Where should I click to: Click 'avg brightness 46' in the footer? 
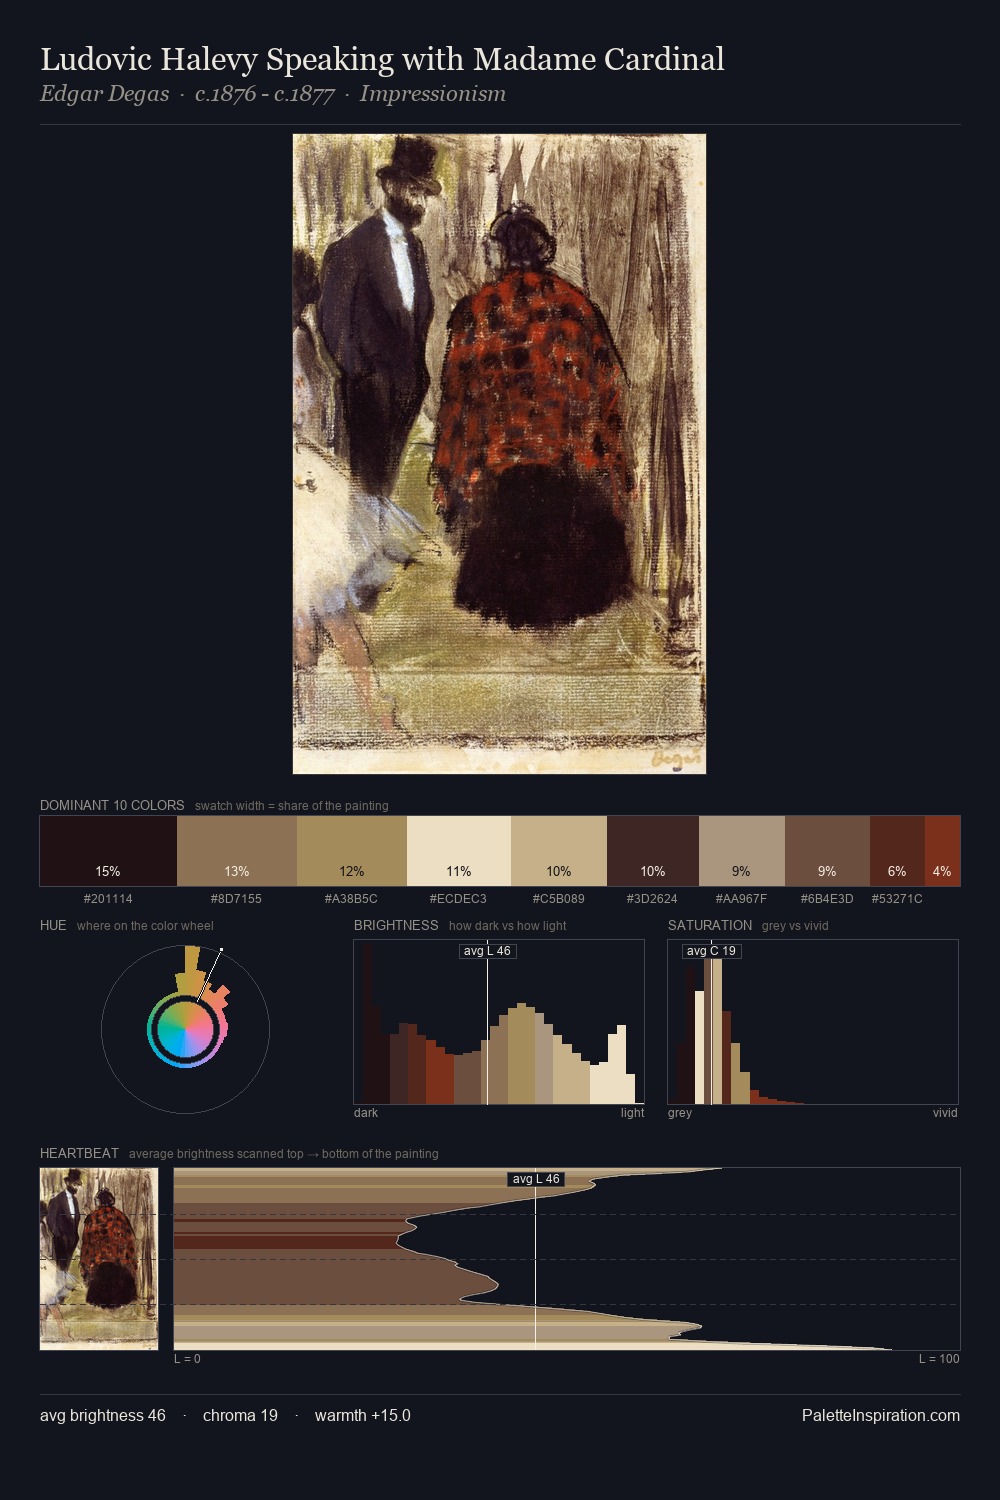(103, 1415)
